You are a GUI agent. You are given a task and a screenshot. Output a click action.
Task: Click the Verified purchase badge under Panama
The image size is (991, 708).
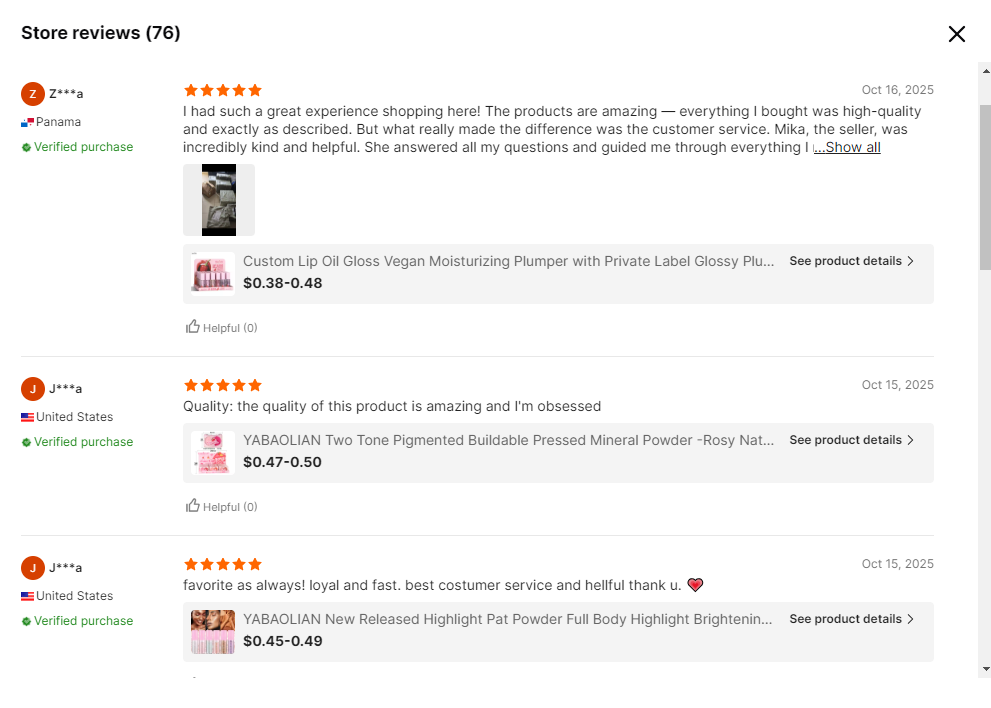[x=77, y=147]
